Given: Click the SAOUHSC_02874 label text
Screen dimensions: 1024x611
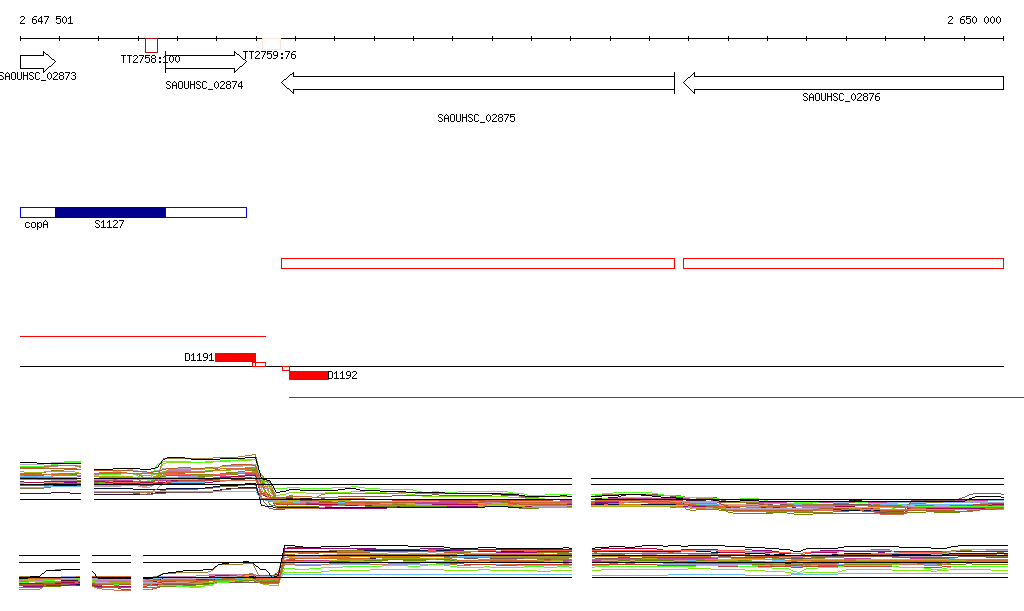Looking at the screenshot, I should 204,86.
